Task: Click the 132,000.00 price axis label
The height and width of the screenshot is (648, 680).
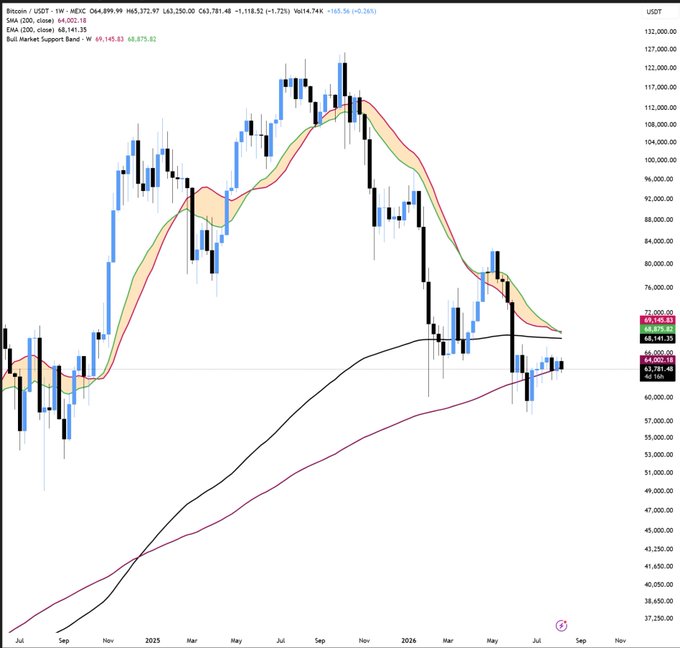Action: click(x=660, y=31)
